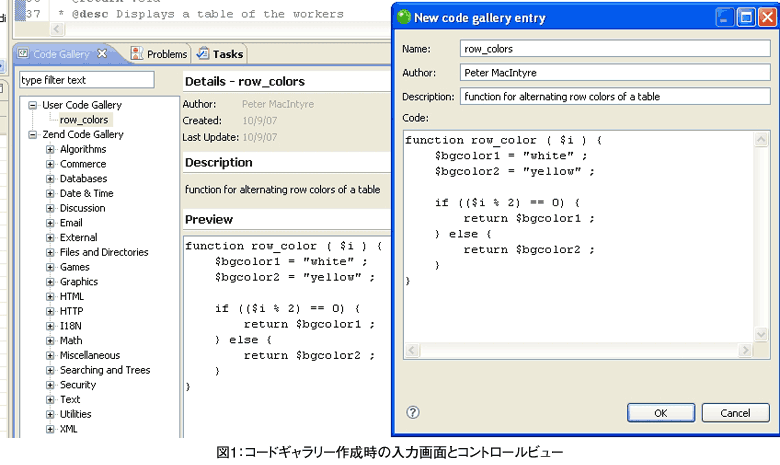The image size is (780, 465).
Task: Expand the Files and Directories category
Action: click(x=50, y=253)
